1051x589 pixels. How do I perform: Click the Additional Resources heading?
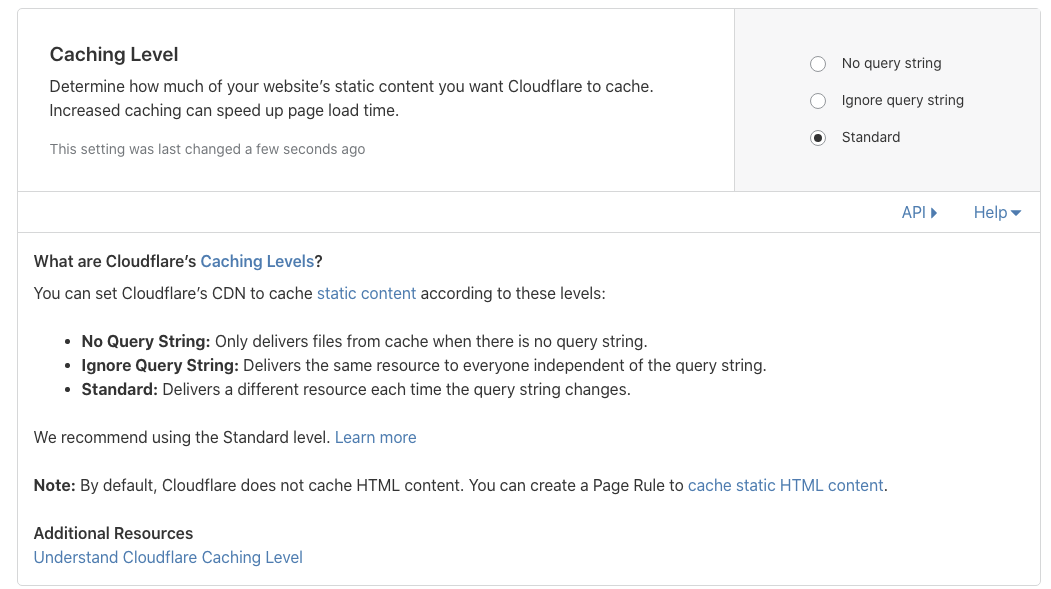[113, 533]
